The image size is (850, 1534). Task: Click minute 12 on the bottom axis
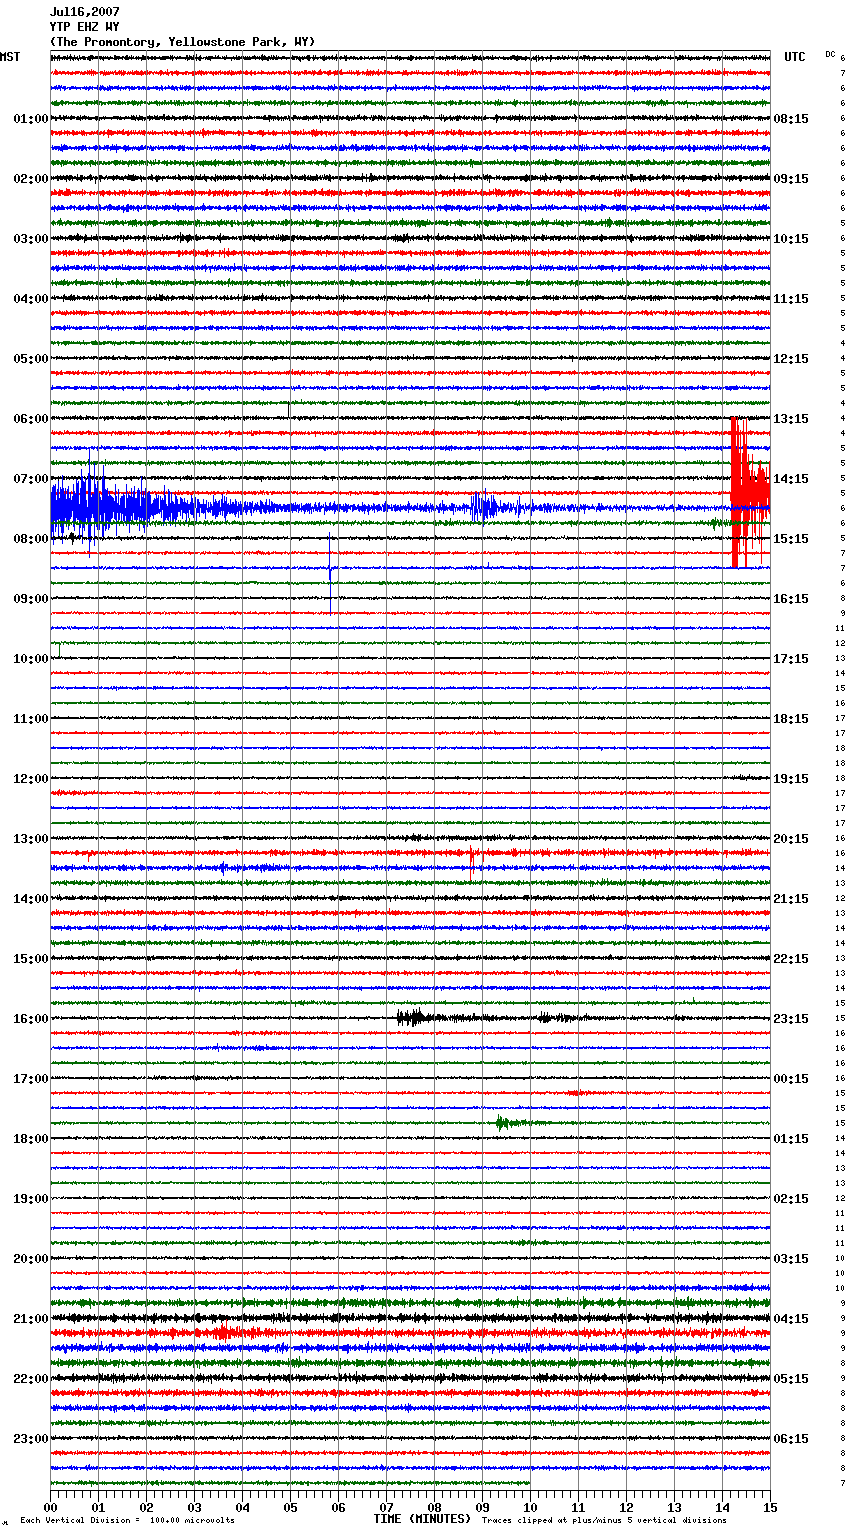(627, 1507)
